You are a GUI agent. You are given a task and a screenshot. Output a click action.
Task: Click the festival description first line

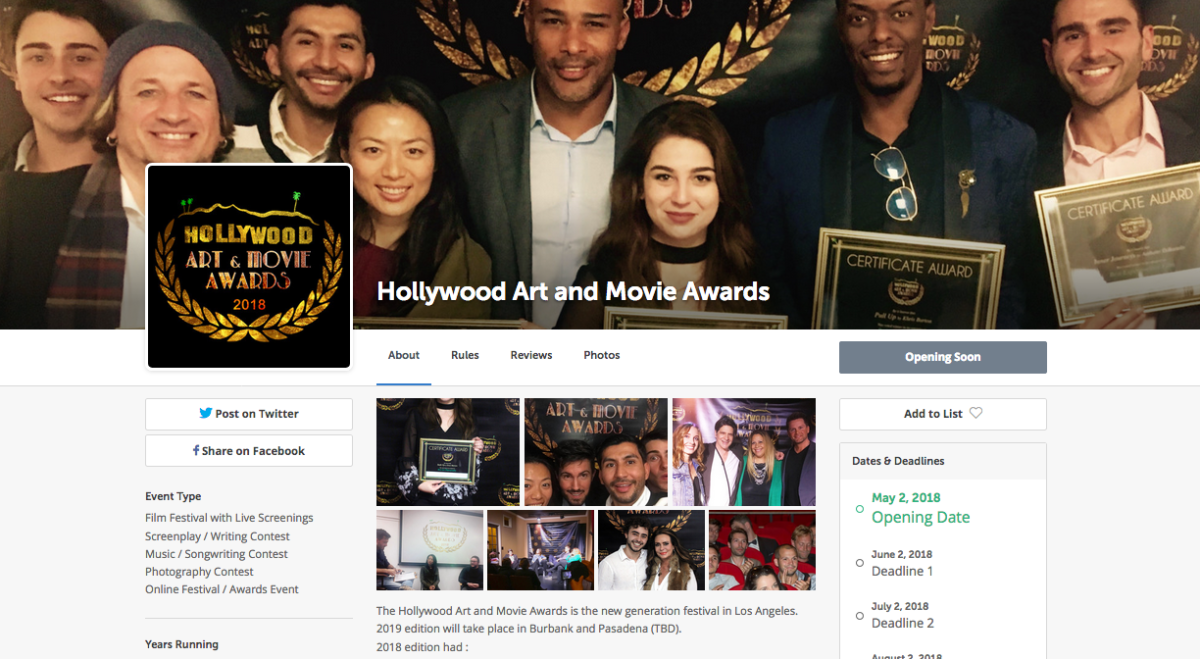(x=587, y=611)
